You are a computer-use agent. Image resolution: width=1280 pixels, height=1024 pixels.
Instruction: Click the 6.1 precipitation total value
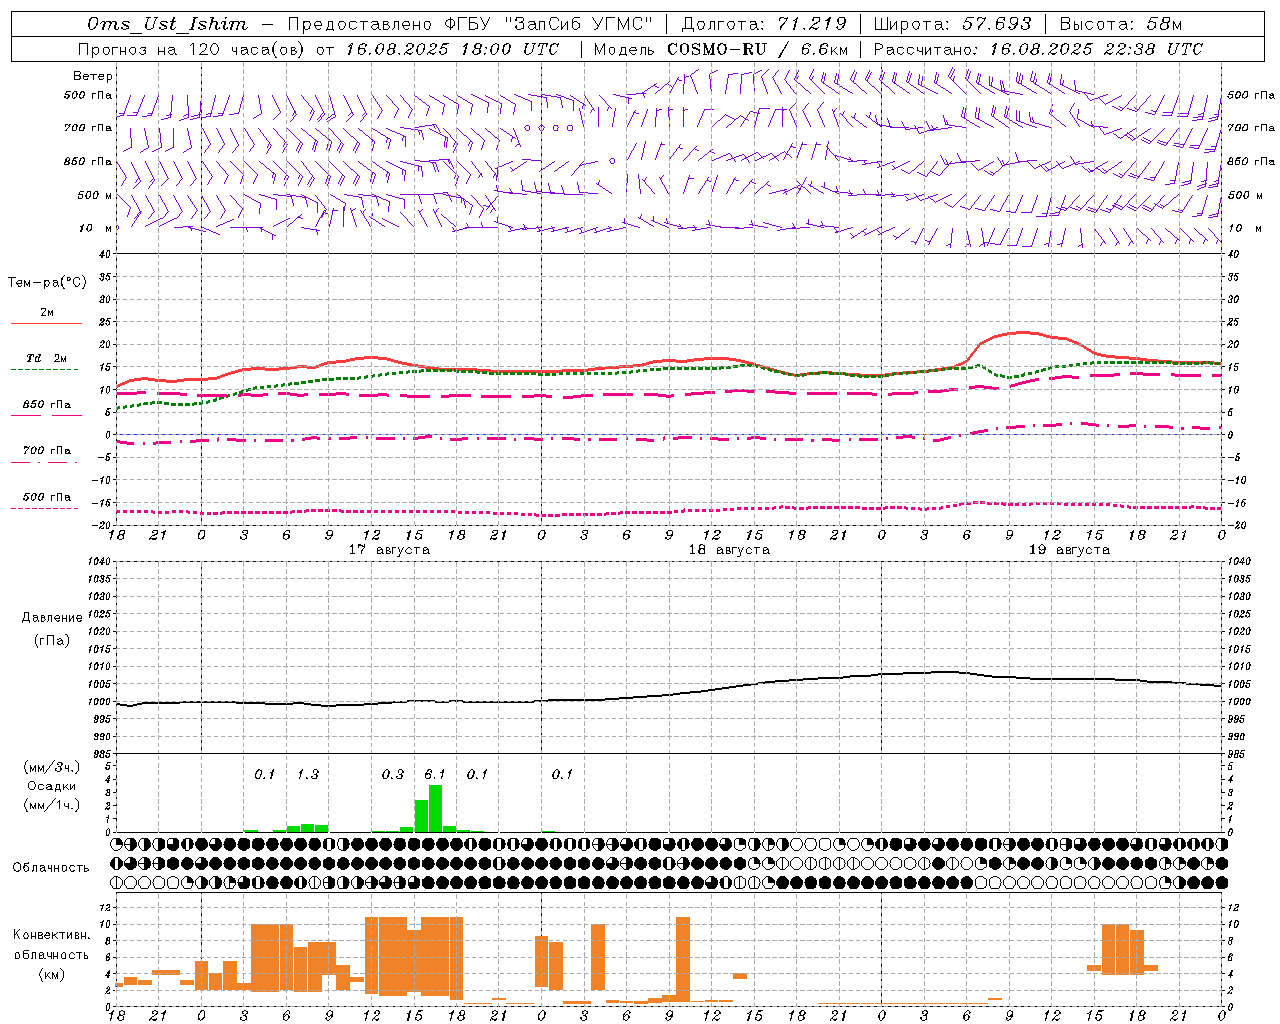435,774
